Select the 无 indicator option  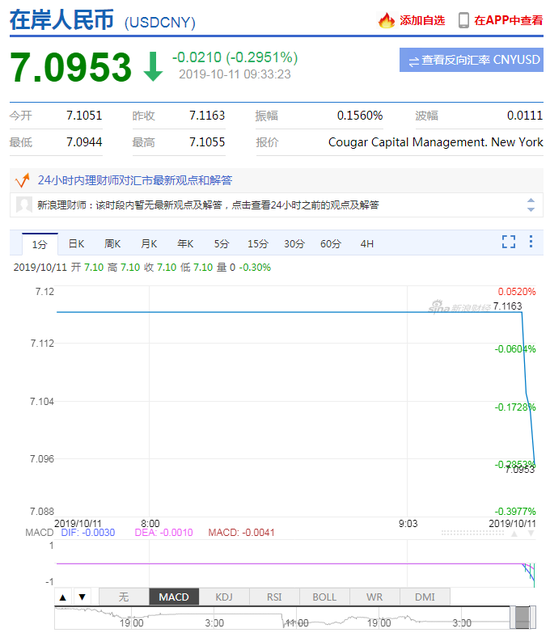(x=124, y=597)
